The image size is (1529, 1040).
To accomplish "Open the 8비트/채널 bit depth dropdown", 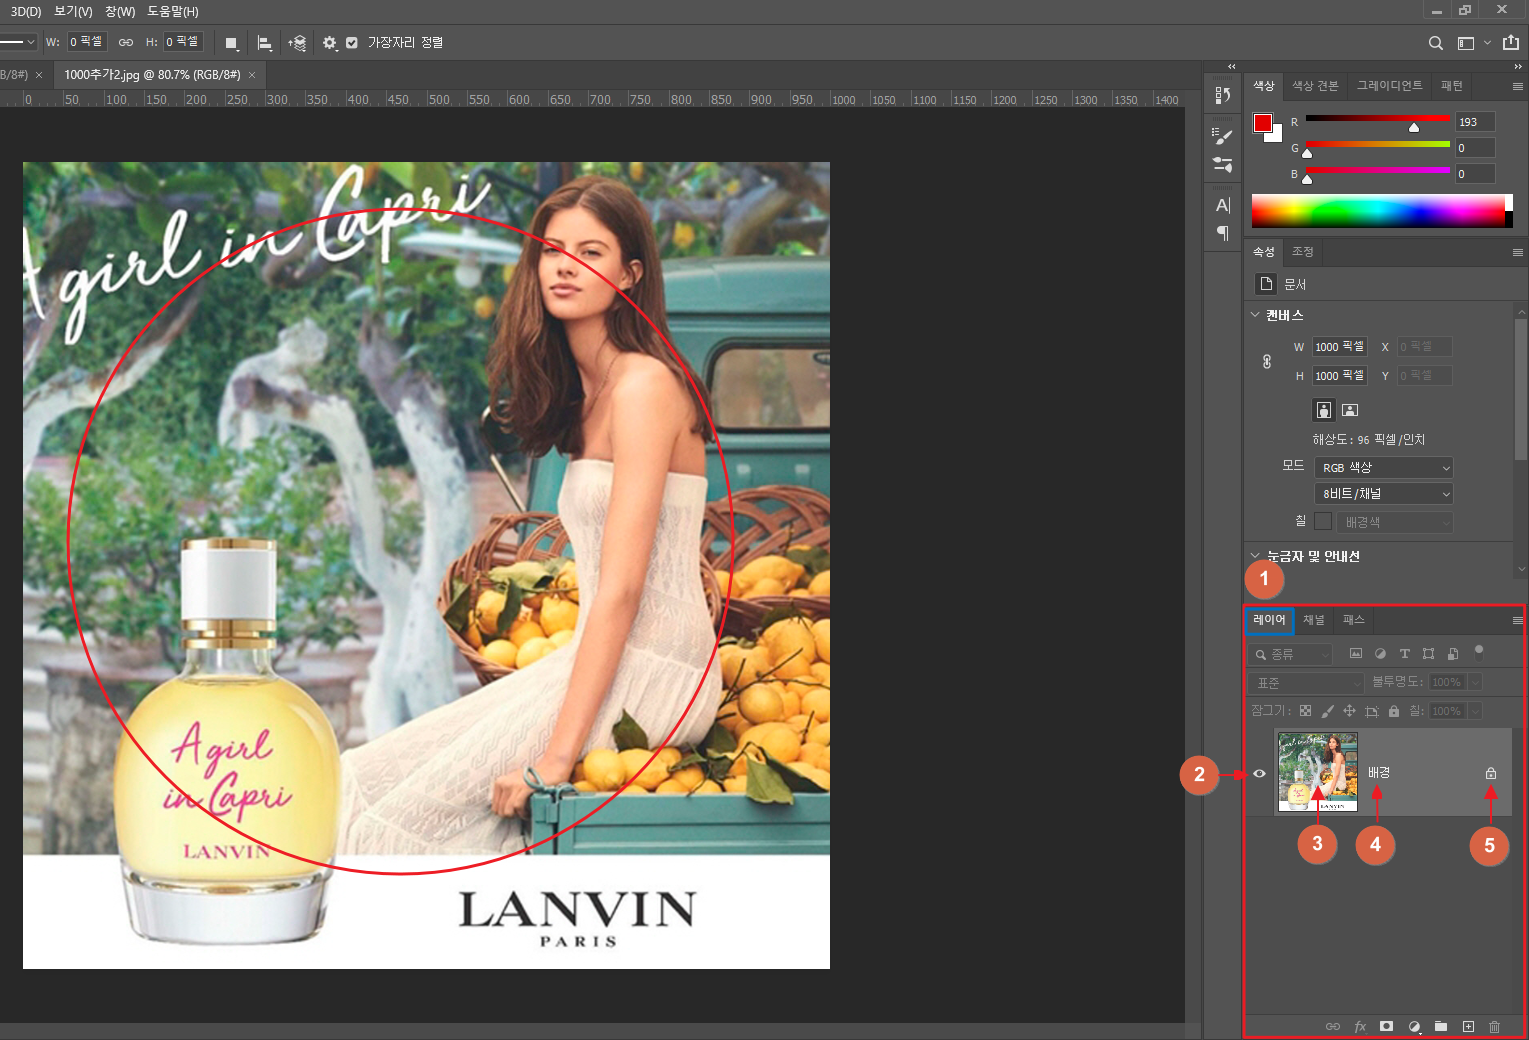I will click(x=1383, y=494).
